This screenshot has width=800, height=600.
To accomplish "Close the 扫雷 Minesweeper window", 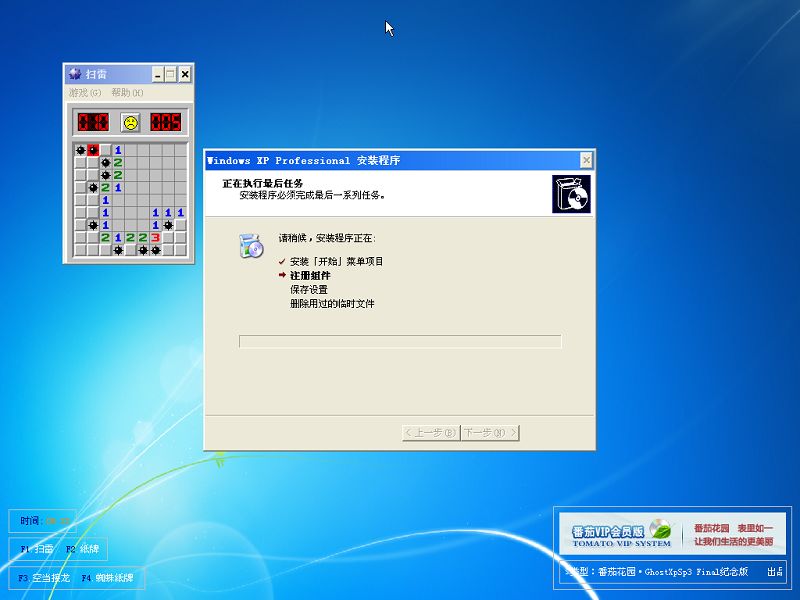I will (185, 75).
